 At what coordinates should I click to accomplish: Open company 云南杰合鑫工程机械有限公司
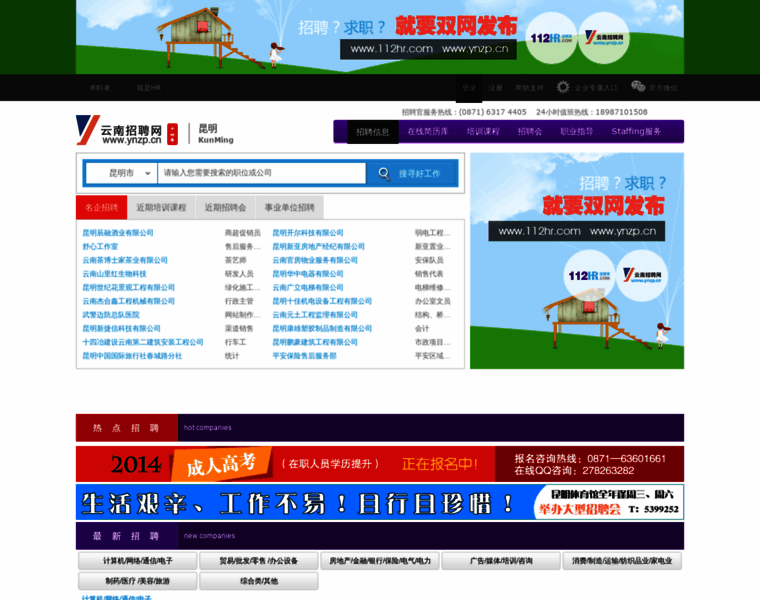[128, 301]
